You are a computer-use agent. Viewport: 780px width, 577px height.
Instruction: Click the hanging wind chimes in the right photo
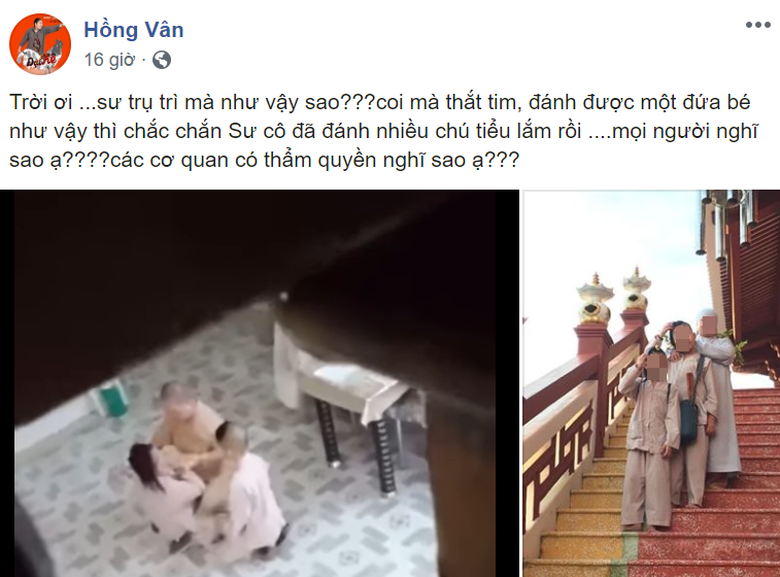pos(727,224)
